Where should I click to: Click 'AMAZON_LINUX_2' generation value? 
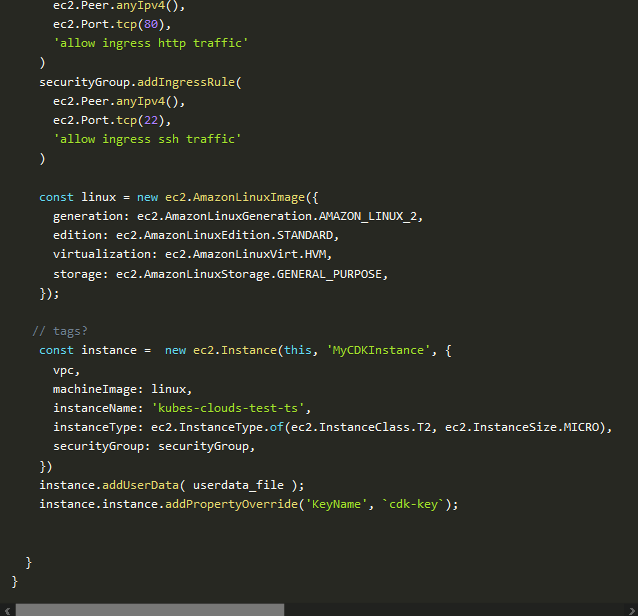pos(368,216)
